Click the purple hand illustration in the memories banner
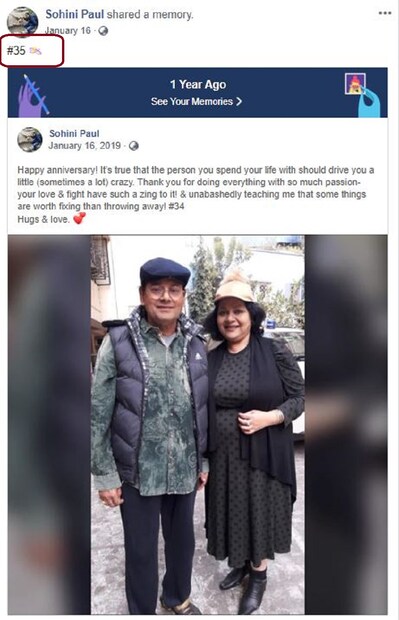Screen dimensions: 399x620 pos(32,96)
